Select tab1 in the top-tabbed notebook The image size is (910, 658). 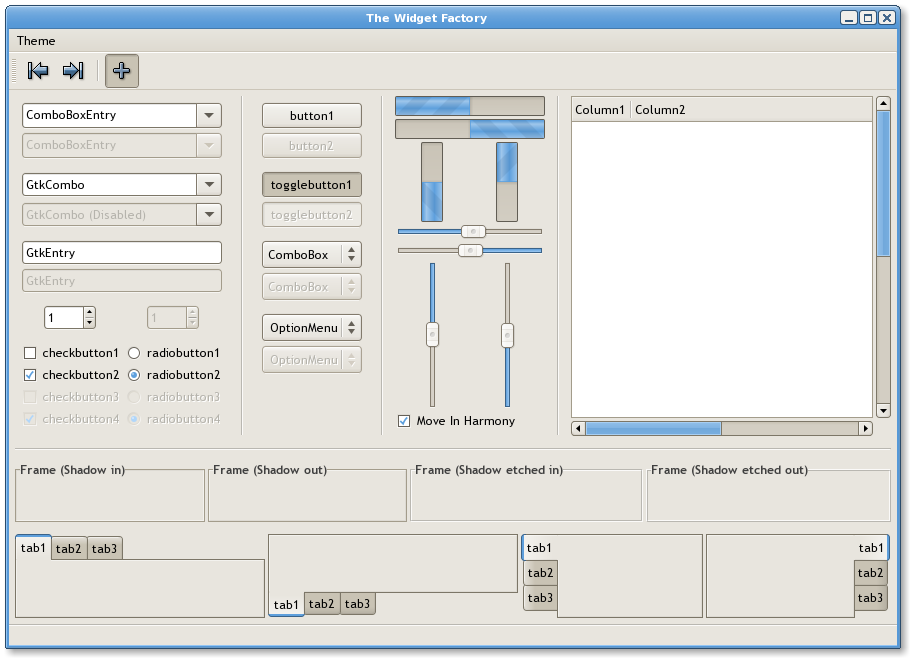(33, 548)
